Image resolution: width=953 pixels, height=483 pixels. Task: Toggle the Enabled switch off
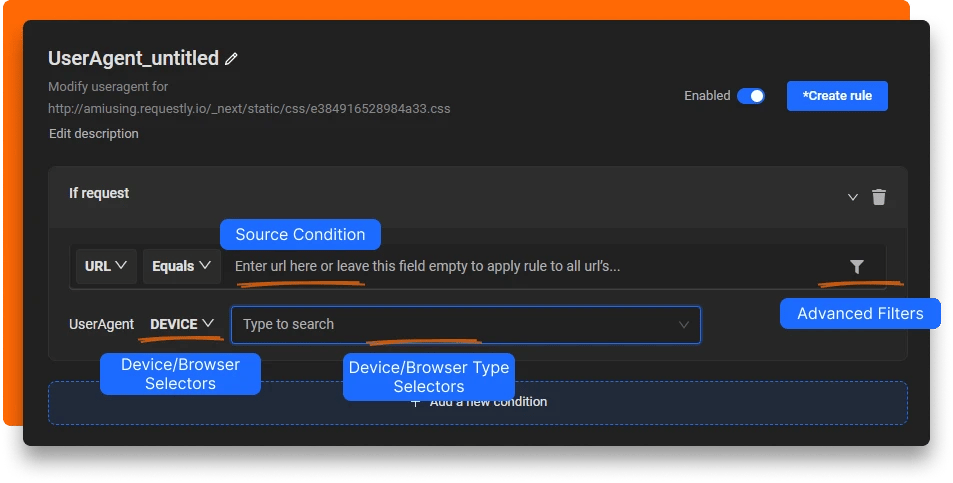[750, 96]
